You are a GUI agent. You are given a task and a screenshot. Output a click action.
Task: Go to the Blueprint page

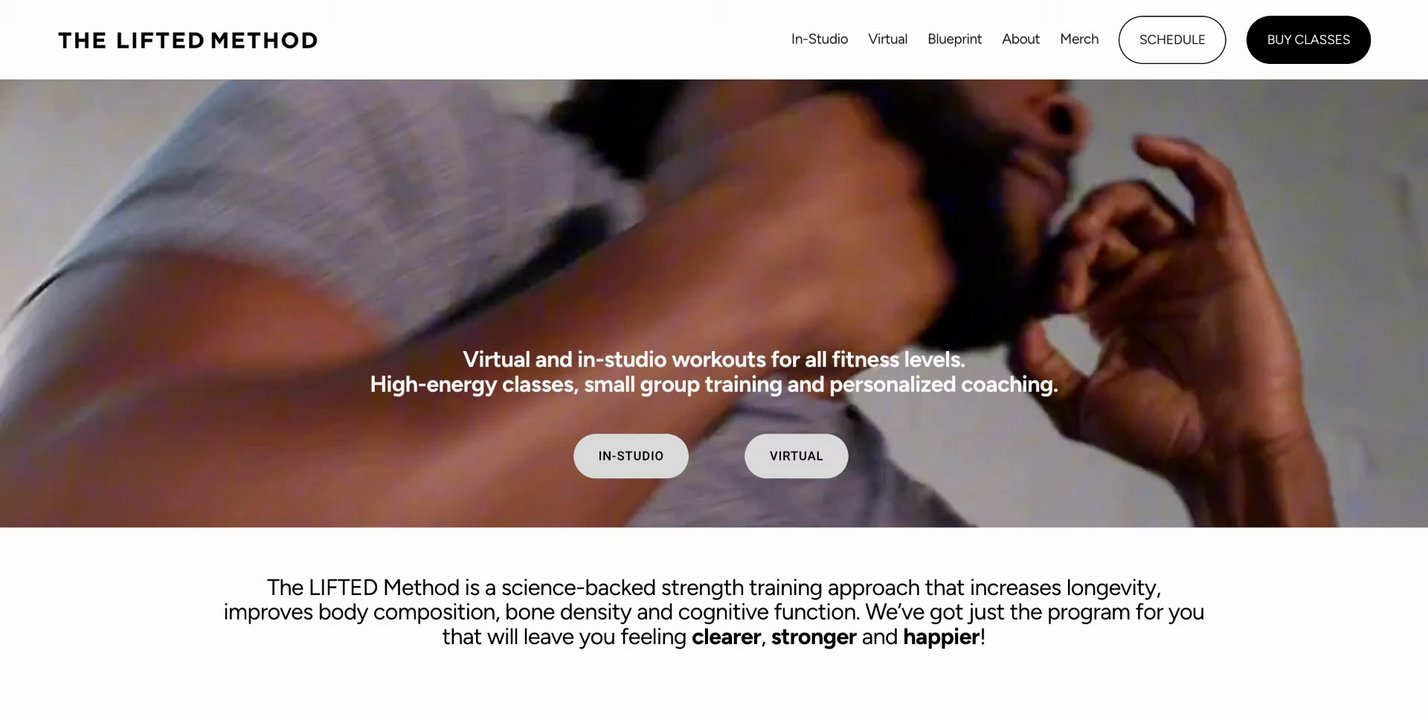click(x=954, y=39)
